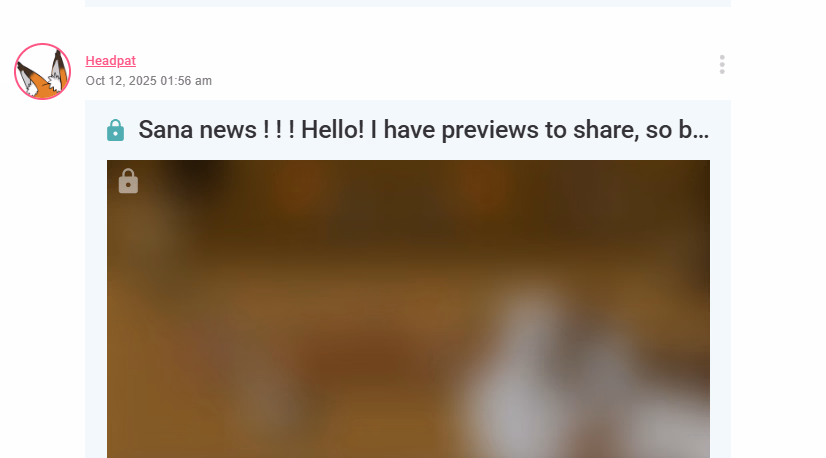Select the previous post card strip above
The image size is (826, 458).
click(x=408, y=3)
